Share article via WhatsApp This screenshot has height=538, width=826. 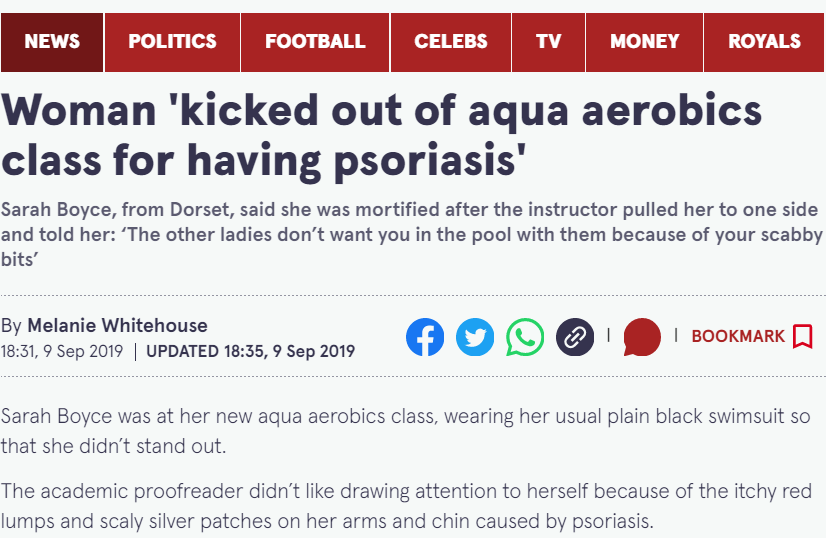coord(525,337)
